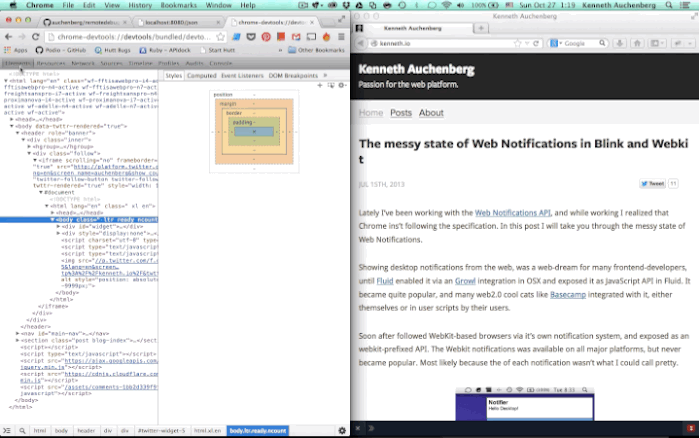The height and width of the screenshot is (438, 700).
Task: Open the Firefox downloads button
Action: (620, 43)
